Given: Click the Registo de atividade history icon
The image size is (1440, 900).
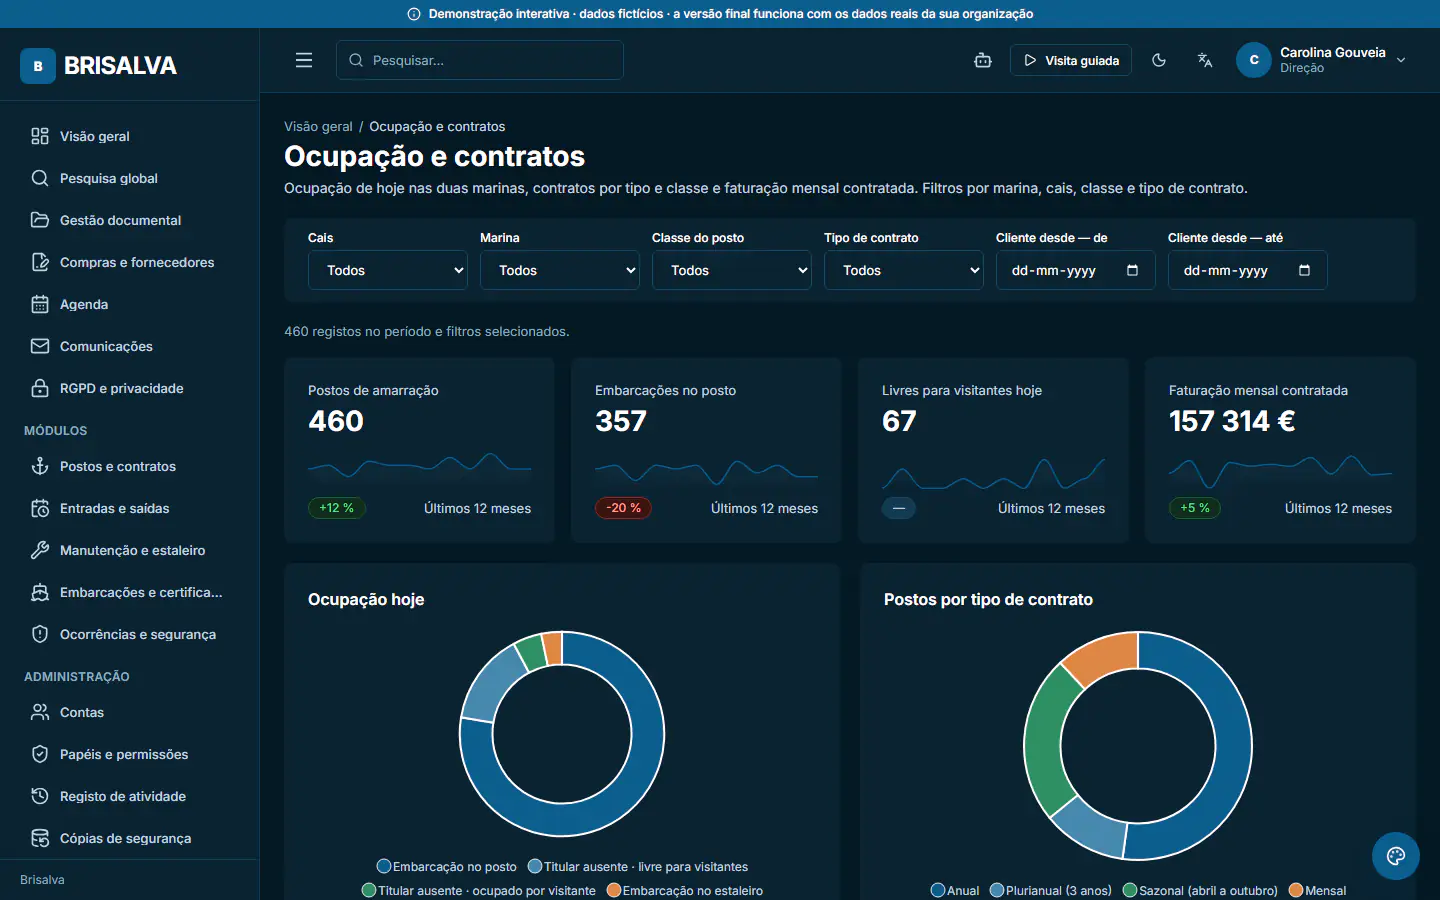Looking at the screenshot, I should tap(40, 796).
